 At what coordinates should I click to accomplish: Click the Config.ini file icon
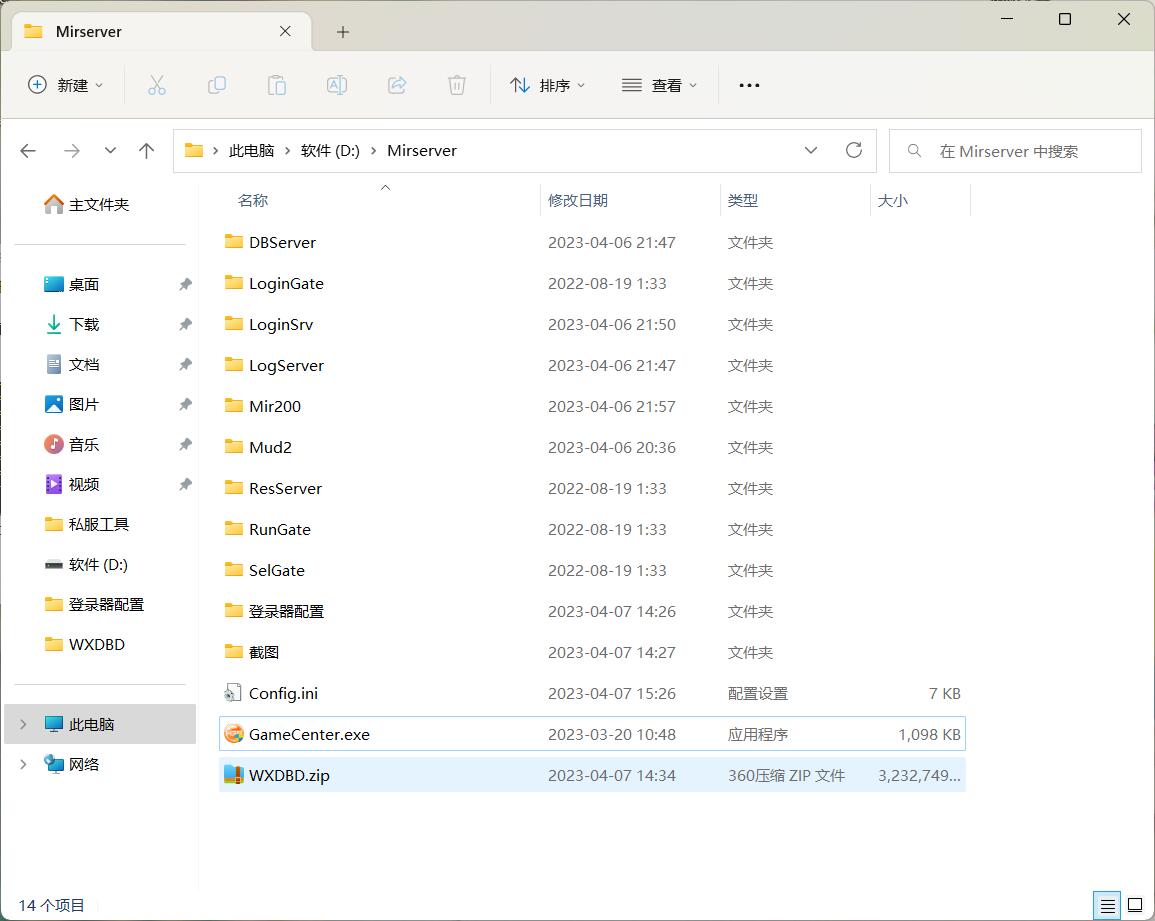tap(233, 693)
